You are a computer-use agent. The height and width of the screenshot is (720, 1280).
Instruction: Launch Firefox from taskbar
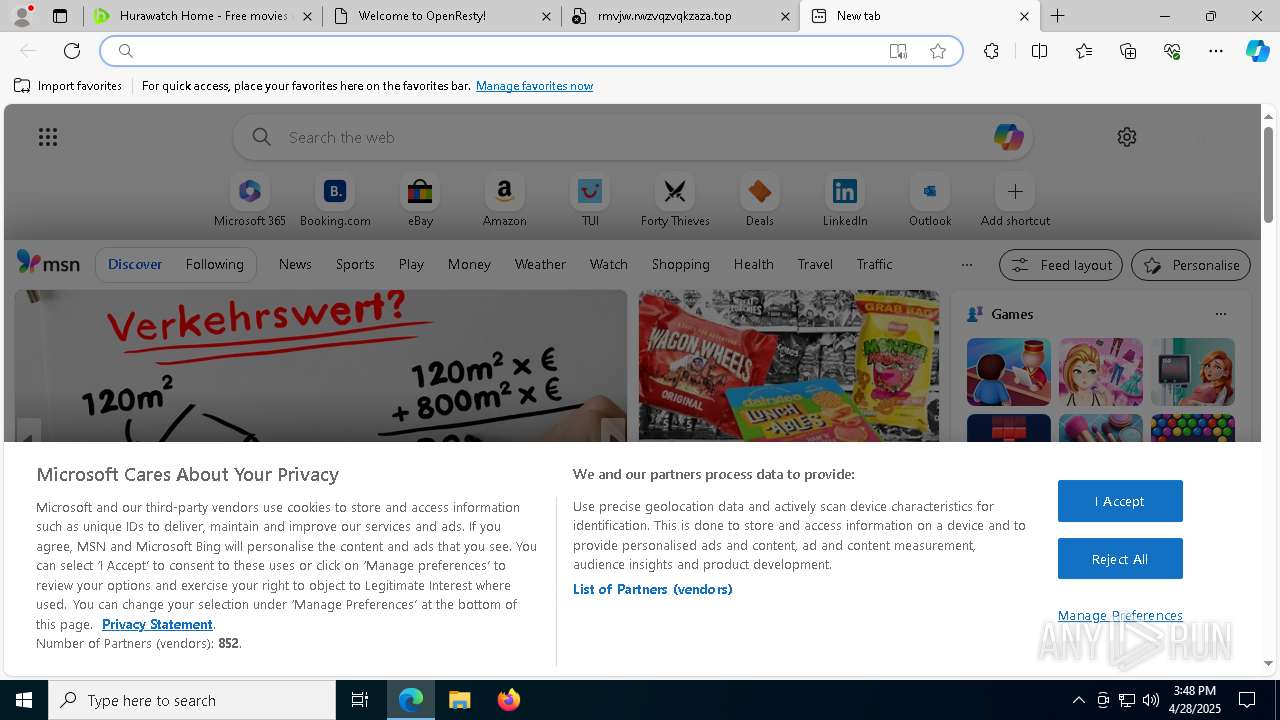pyautogui.click(x=508, y=700)
